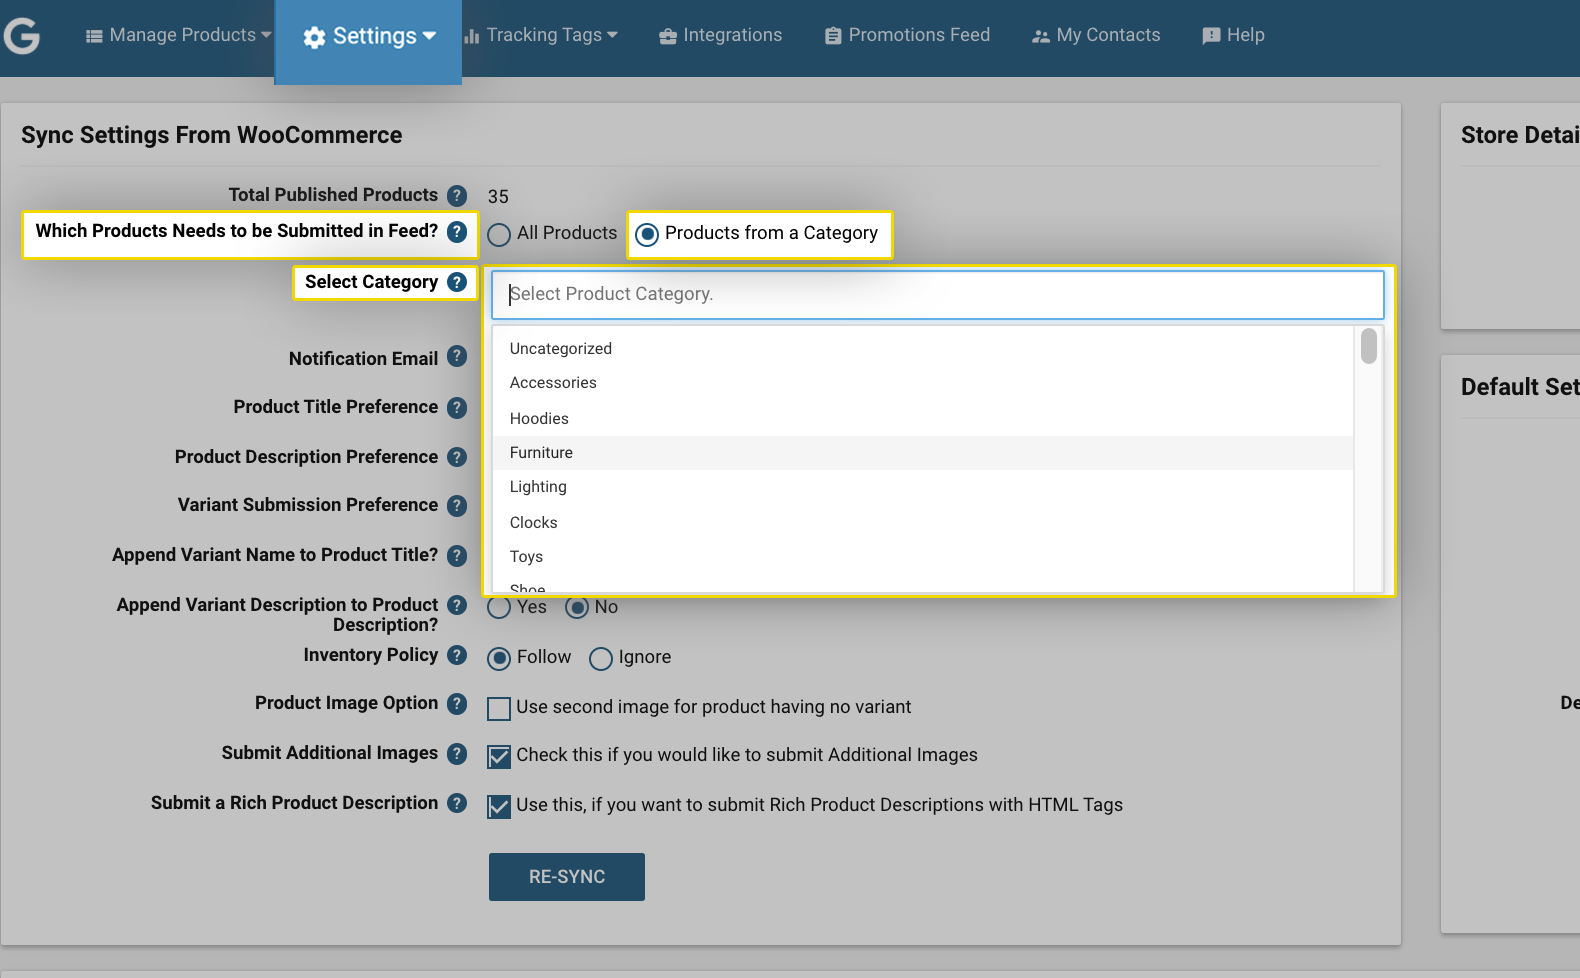
Task: Open the My Contacts page
Action: (1108, 35)
